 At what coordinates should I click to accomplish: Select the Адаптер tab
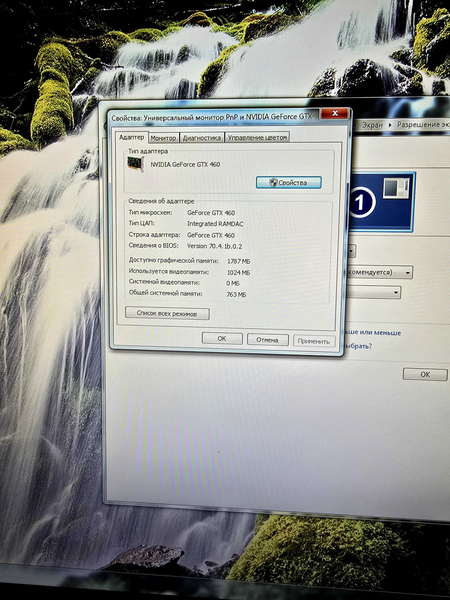tap(131, 137)
